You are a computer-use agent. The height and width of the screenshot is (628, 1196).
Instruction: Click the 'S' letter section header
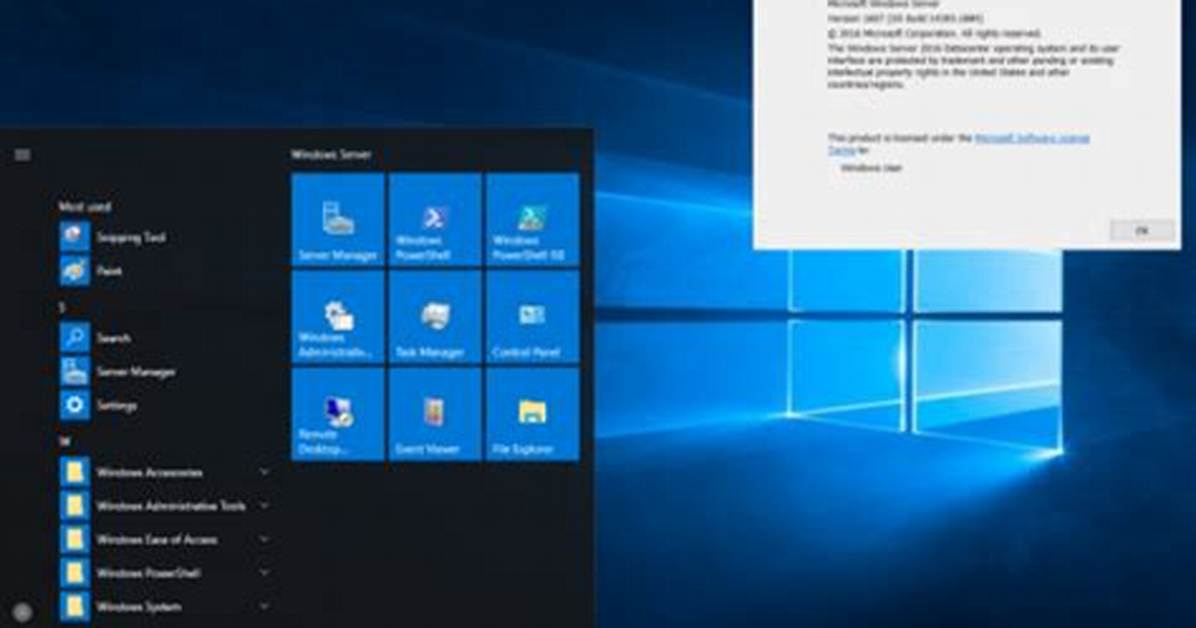(x=63, y=307)
